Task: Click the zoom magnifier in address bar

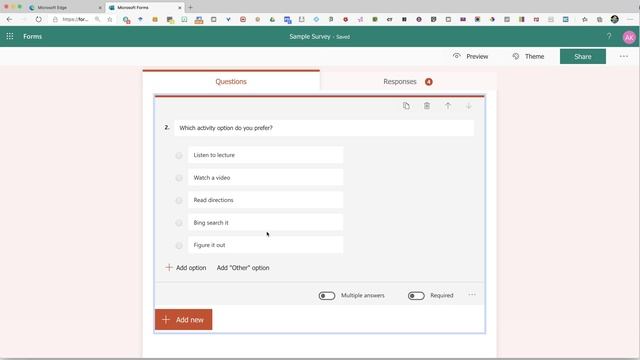Action: [x=97, y=19]
